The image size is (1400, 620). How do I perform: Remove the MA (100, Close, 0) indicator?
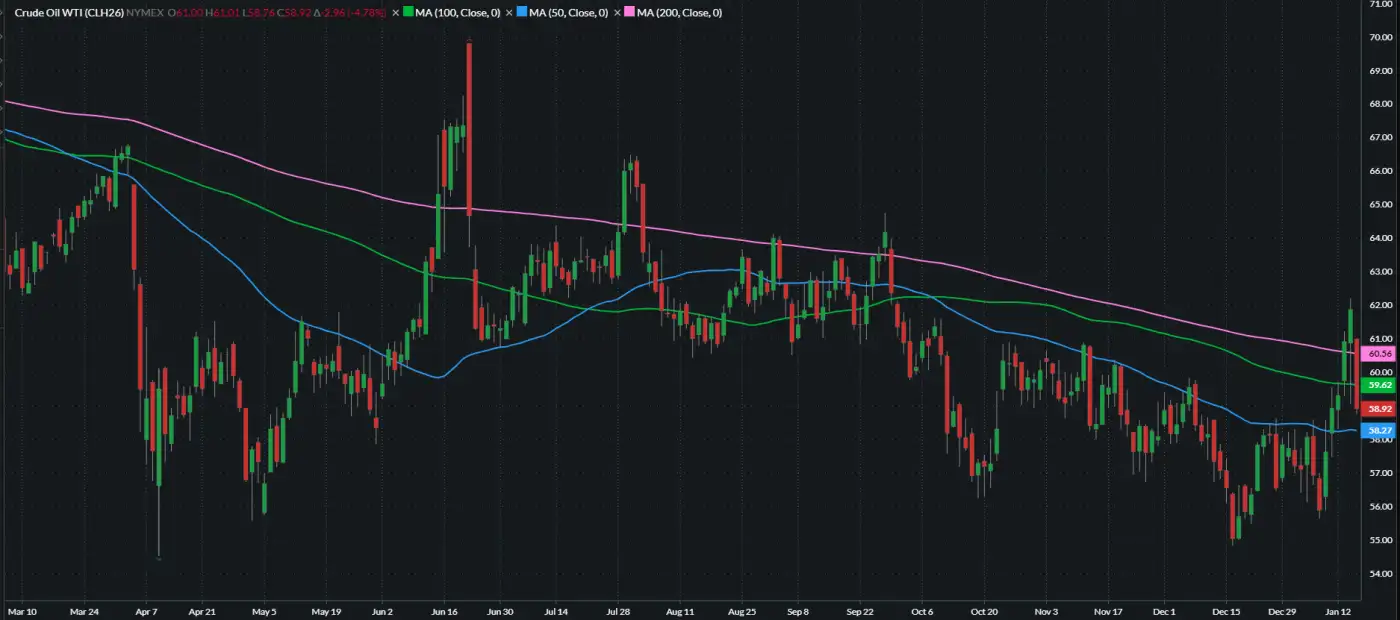click(396, 12)
